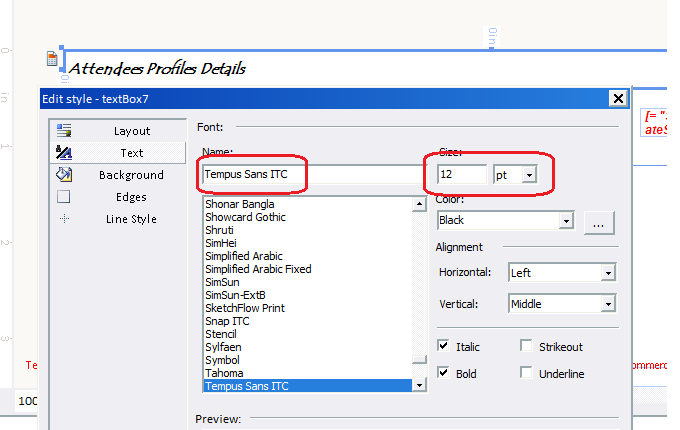Click the font Size input field
The height and width of the screenshot is (430, 680).
[461, 174]
